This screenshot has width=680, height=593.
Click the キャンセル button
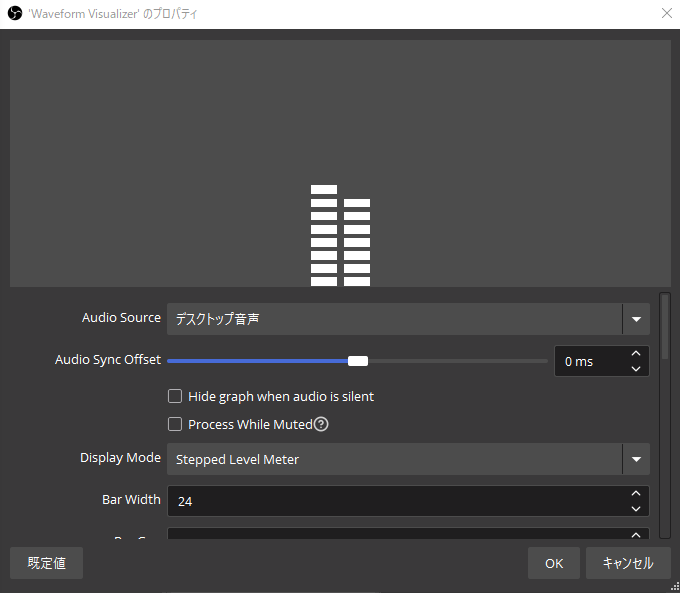[x=628, y=563]
